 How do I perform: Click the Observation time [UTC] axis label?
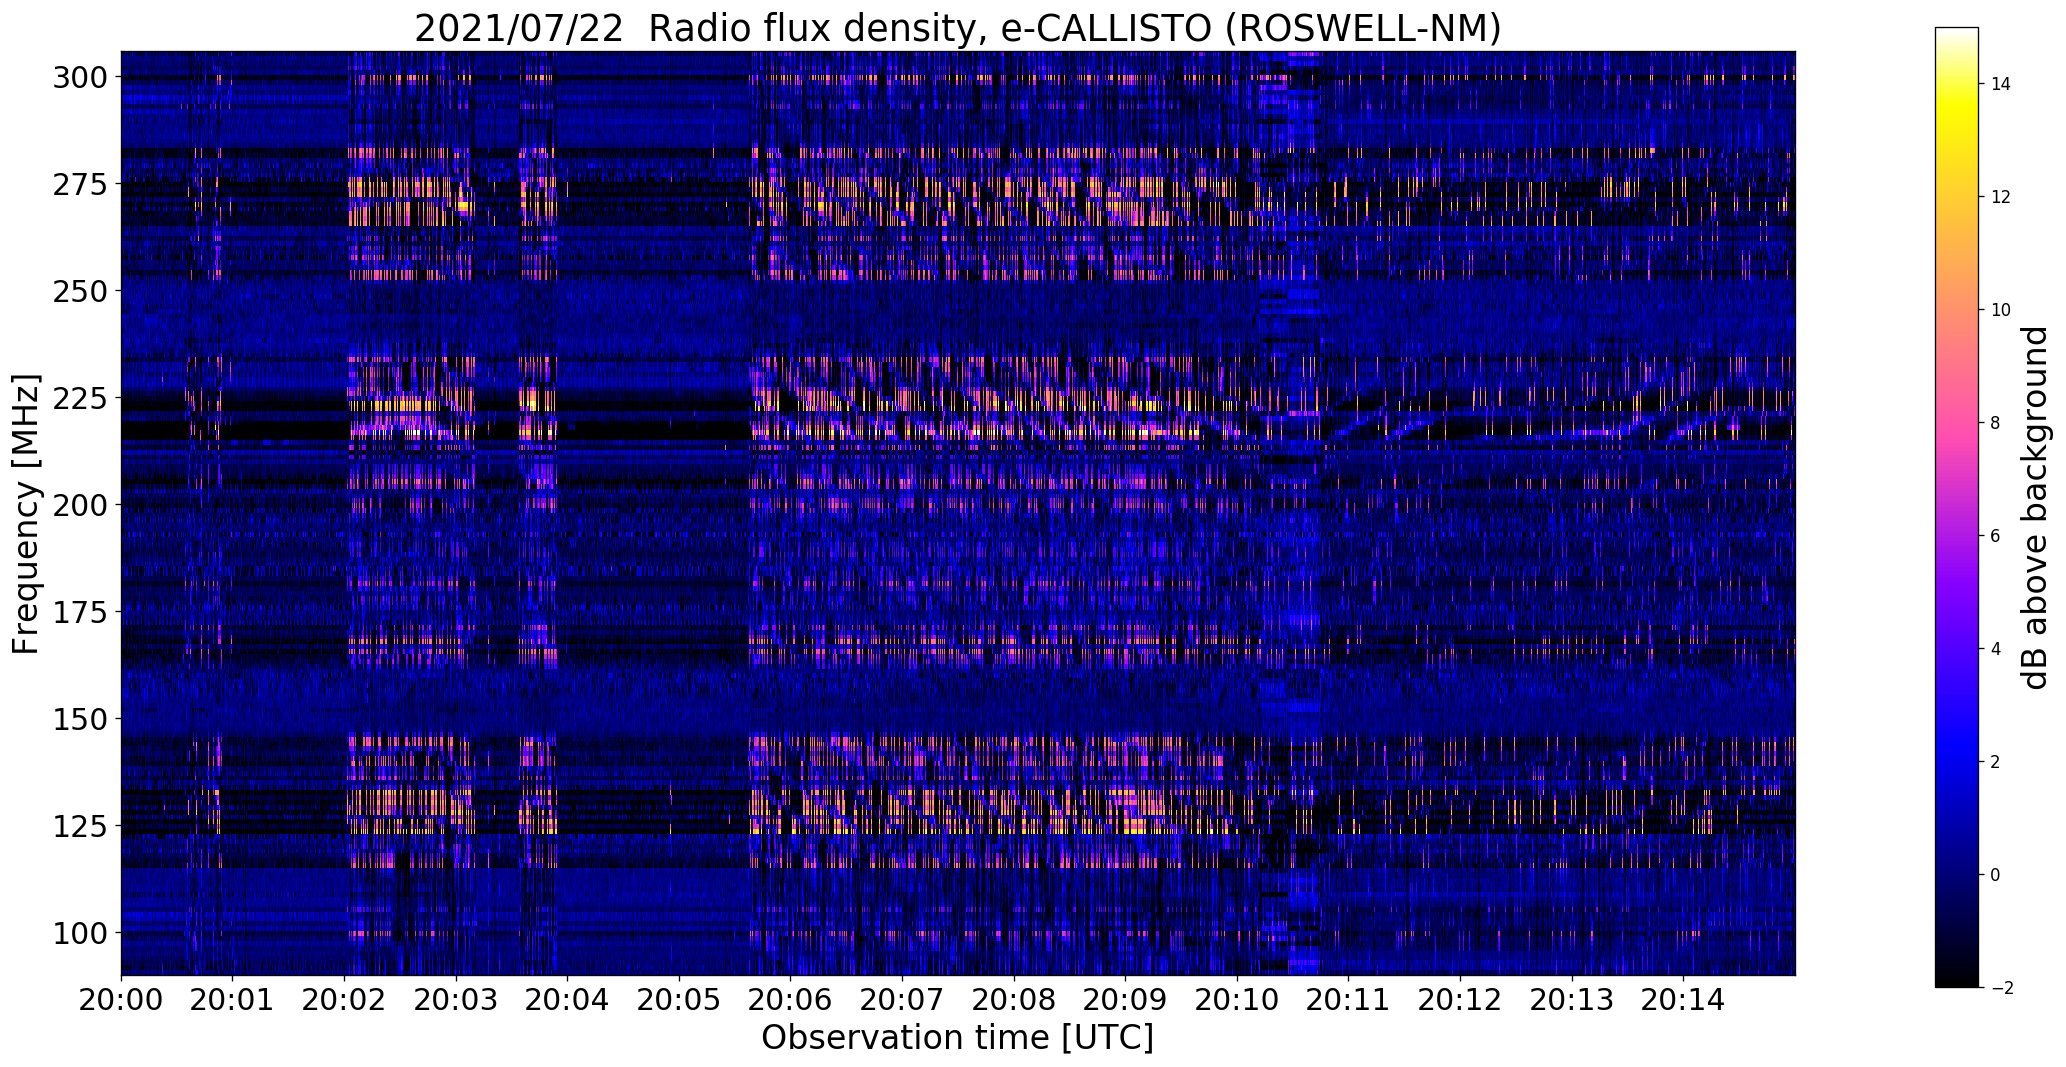[x=957, y=1038]
